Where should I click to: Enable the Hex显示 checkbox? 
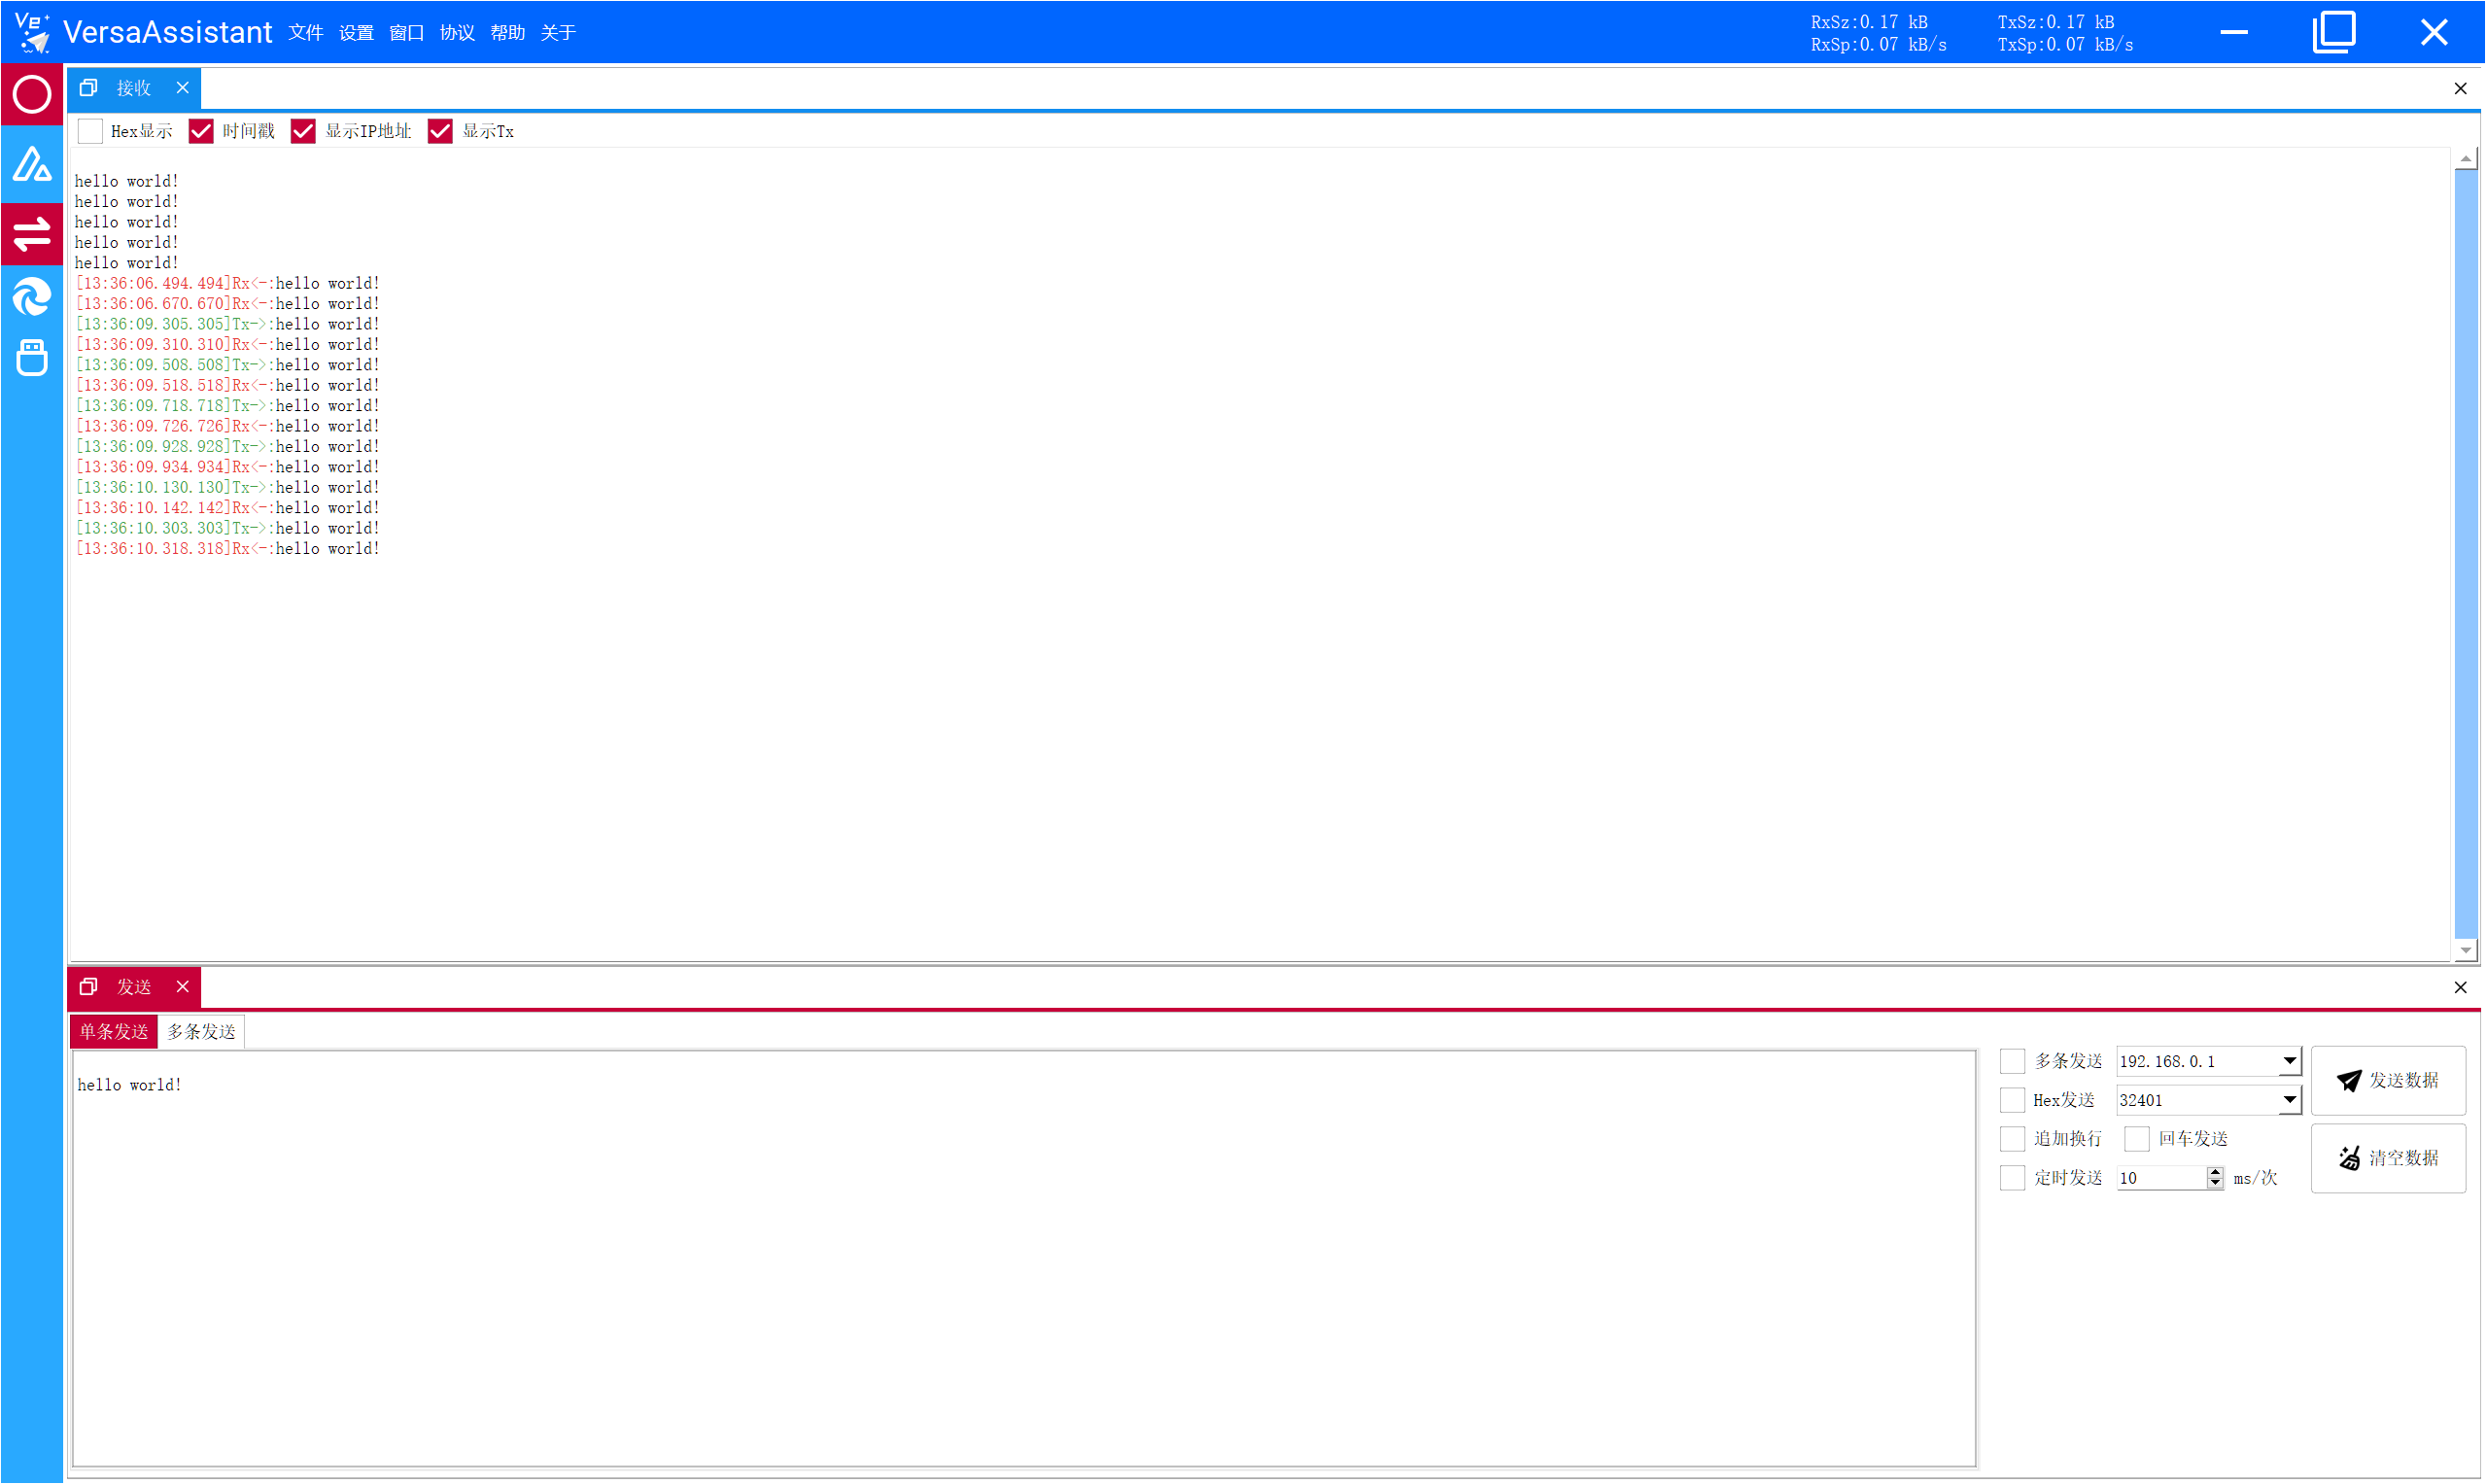(90, 131)
